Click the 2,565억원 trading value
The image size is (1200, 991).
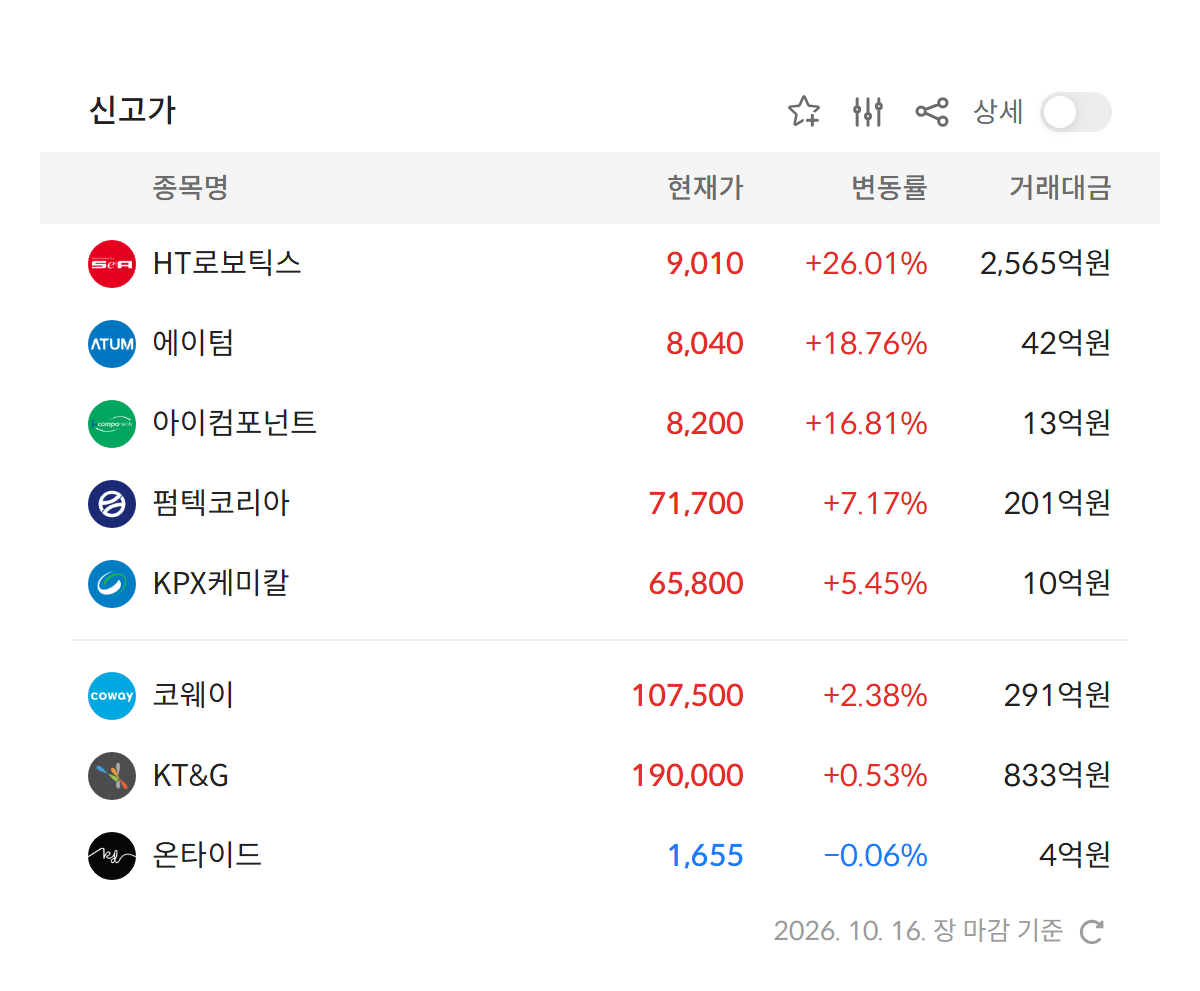(x=1045, y=264)
